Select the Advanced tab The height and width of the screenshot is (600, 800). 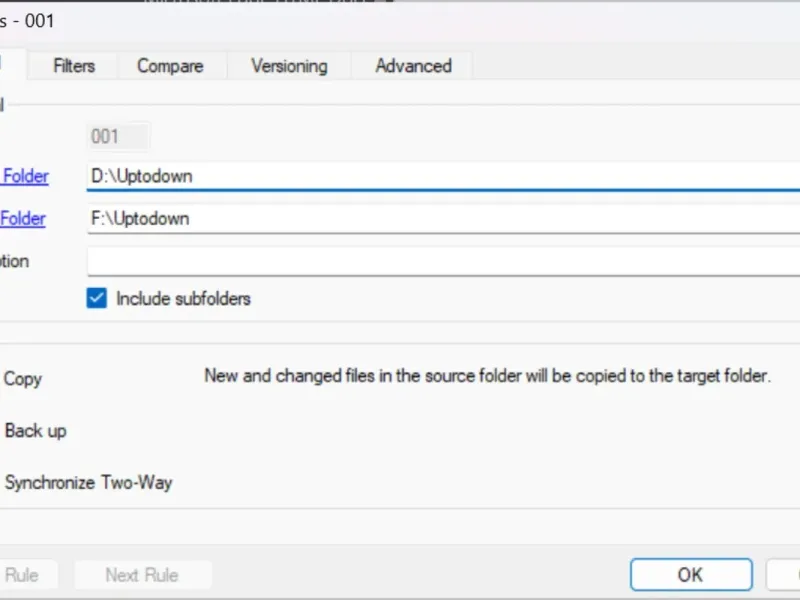tap(413, 66)
